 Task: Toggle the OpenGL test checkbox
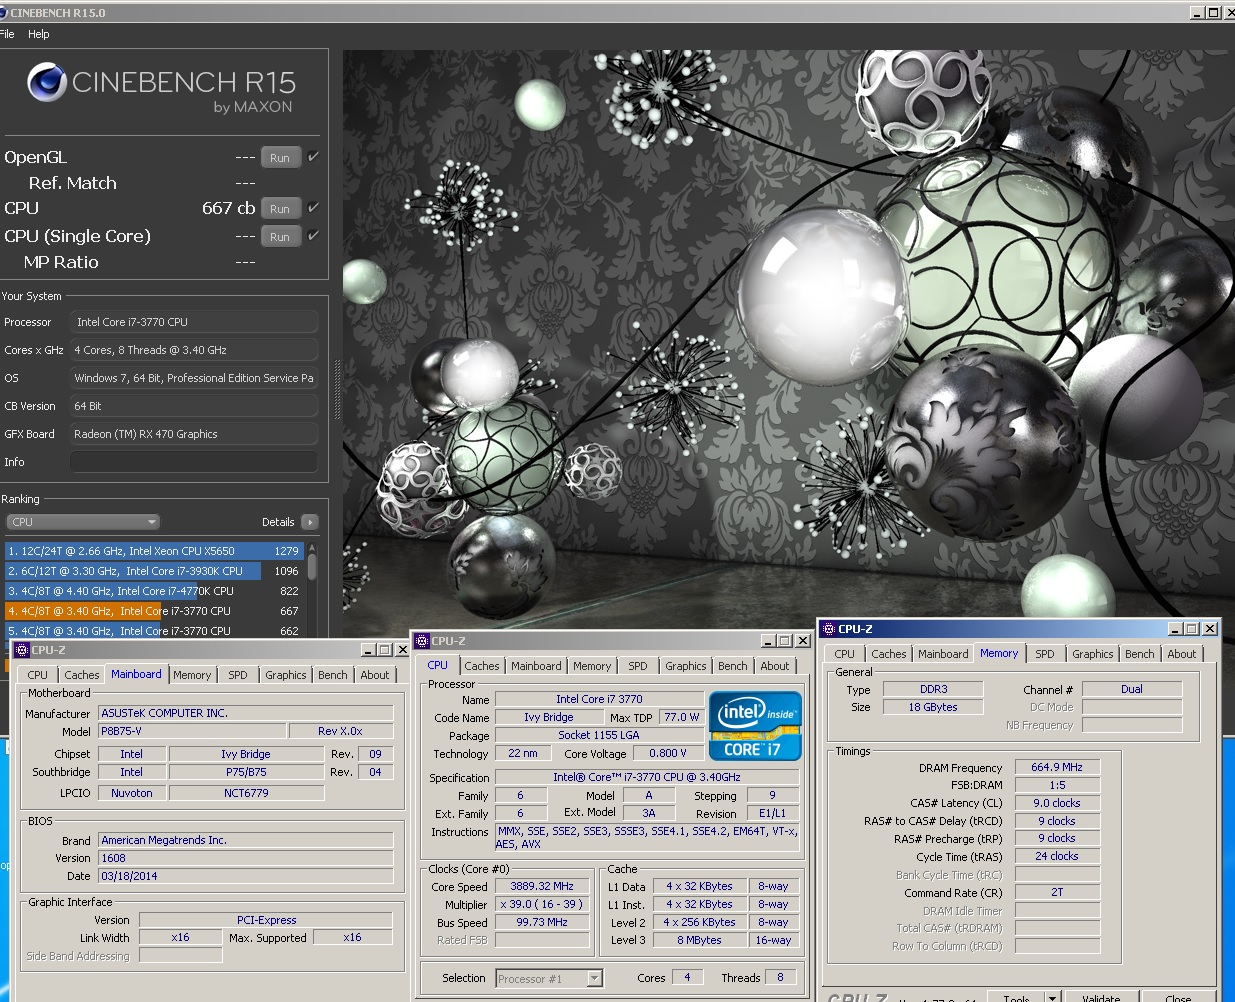click(x=313, y=157)
